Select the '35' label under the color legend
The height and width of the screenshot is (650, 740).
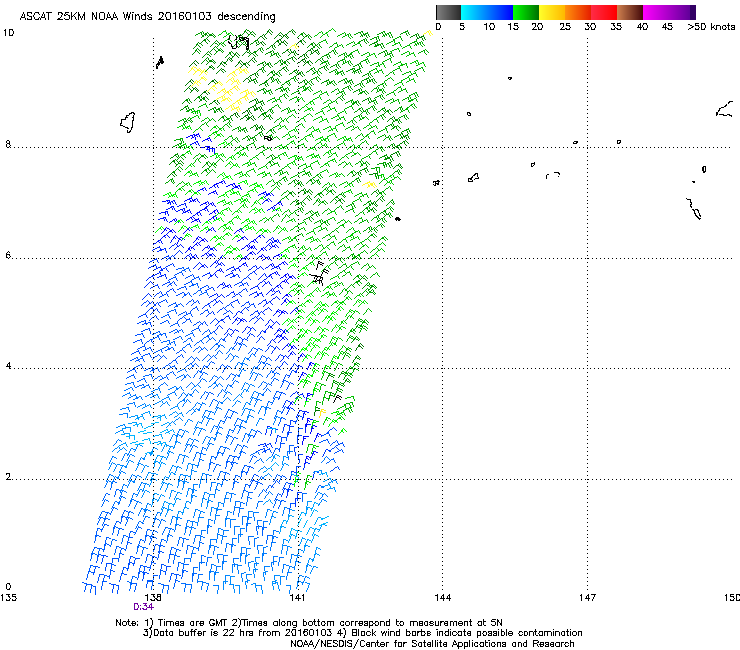click(616, 27)
